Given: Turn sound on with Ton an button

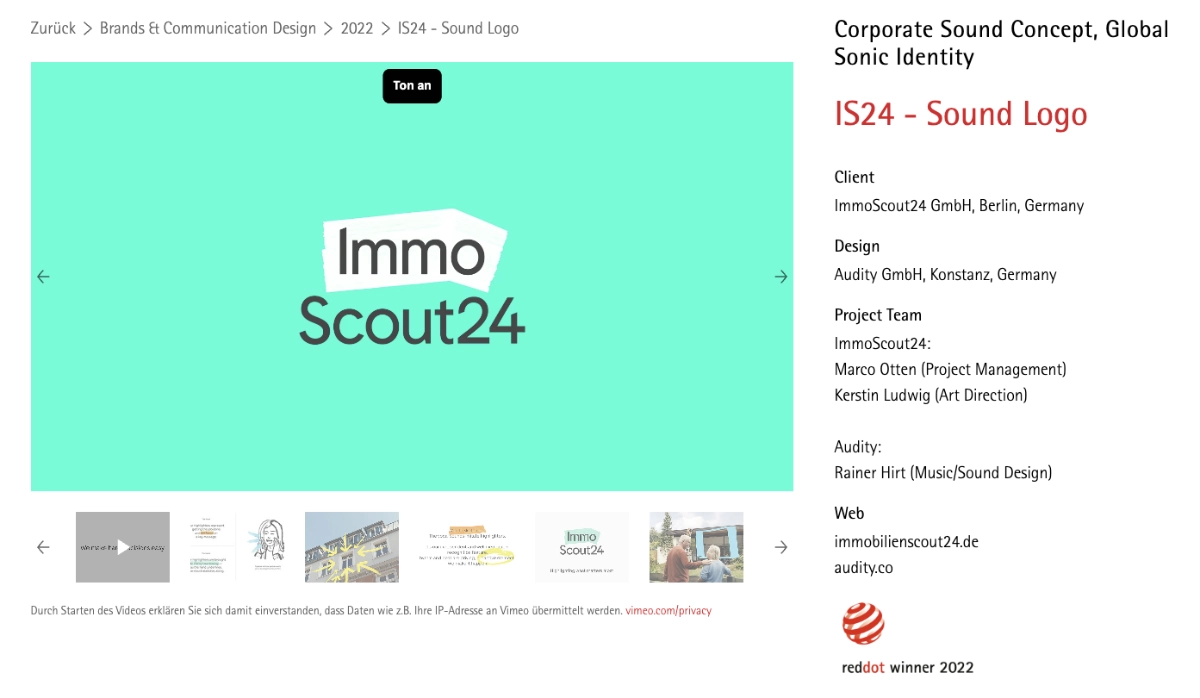Looking at the screenshot, I should pos(412,86).
